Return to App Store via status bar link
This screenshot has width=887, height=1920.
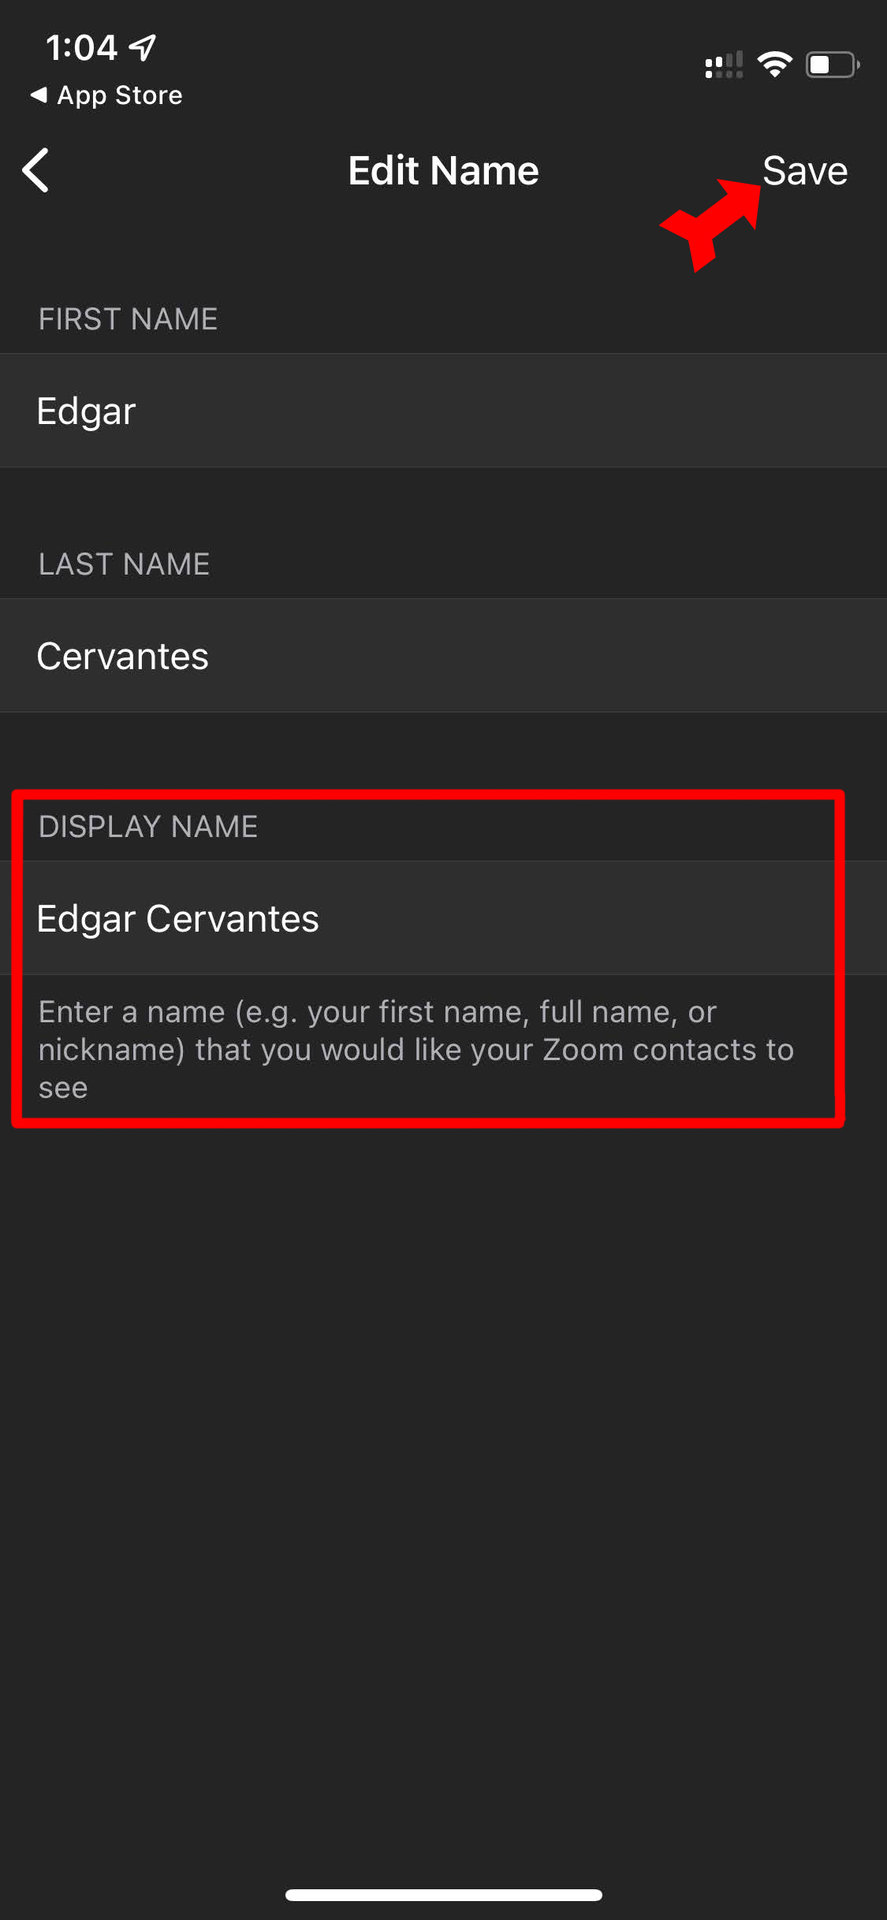pyautogui.click(x=119, y=95)
